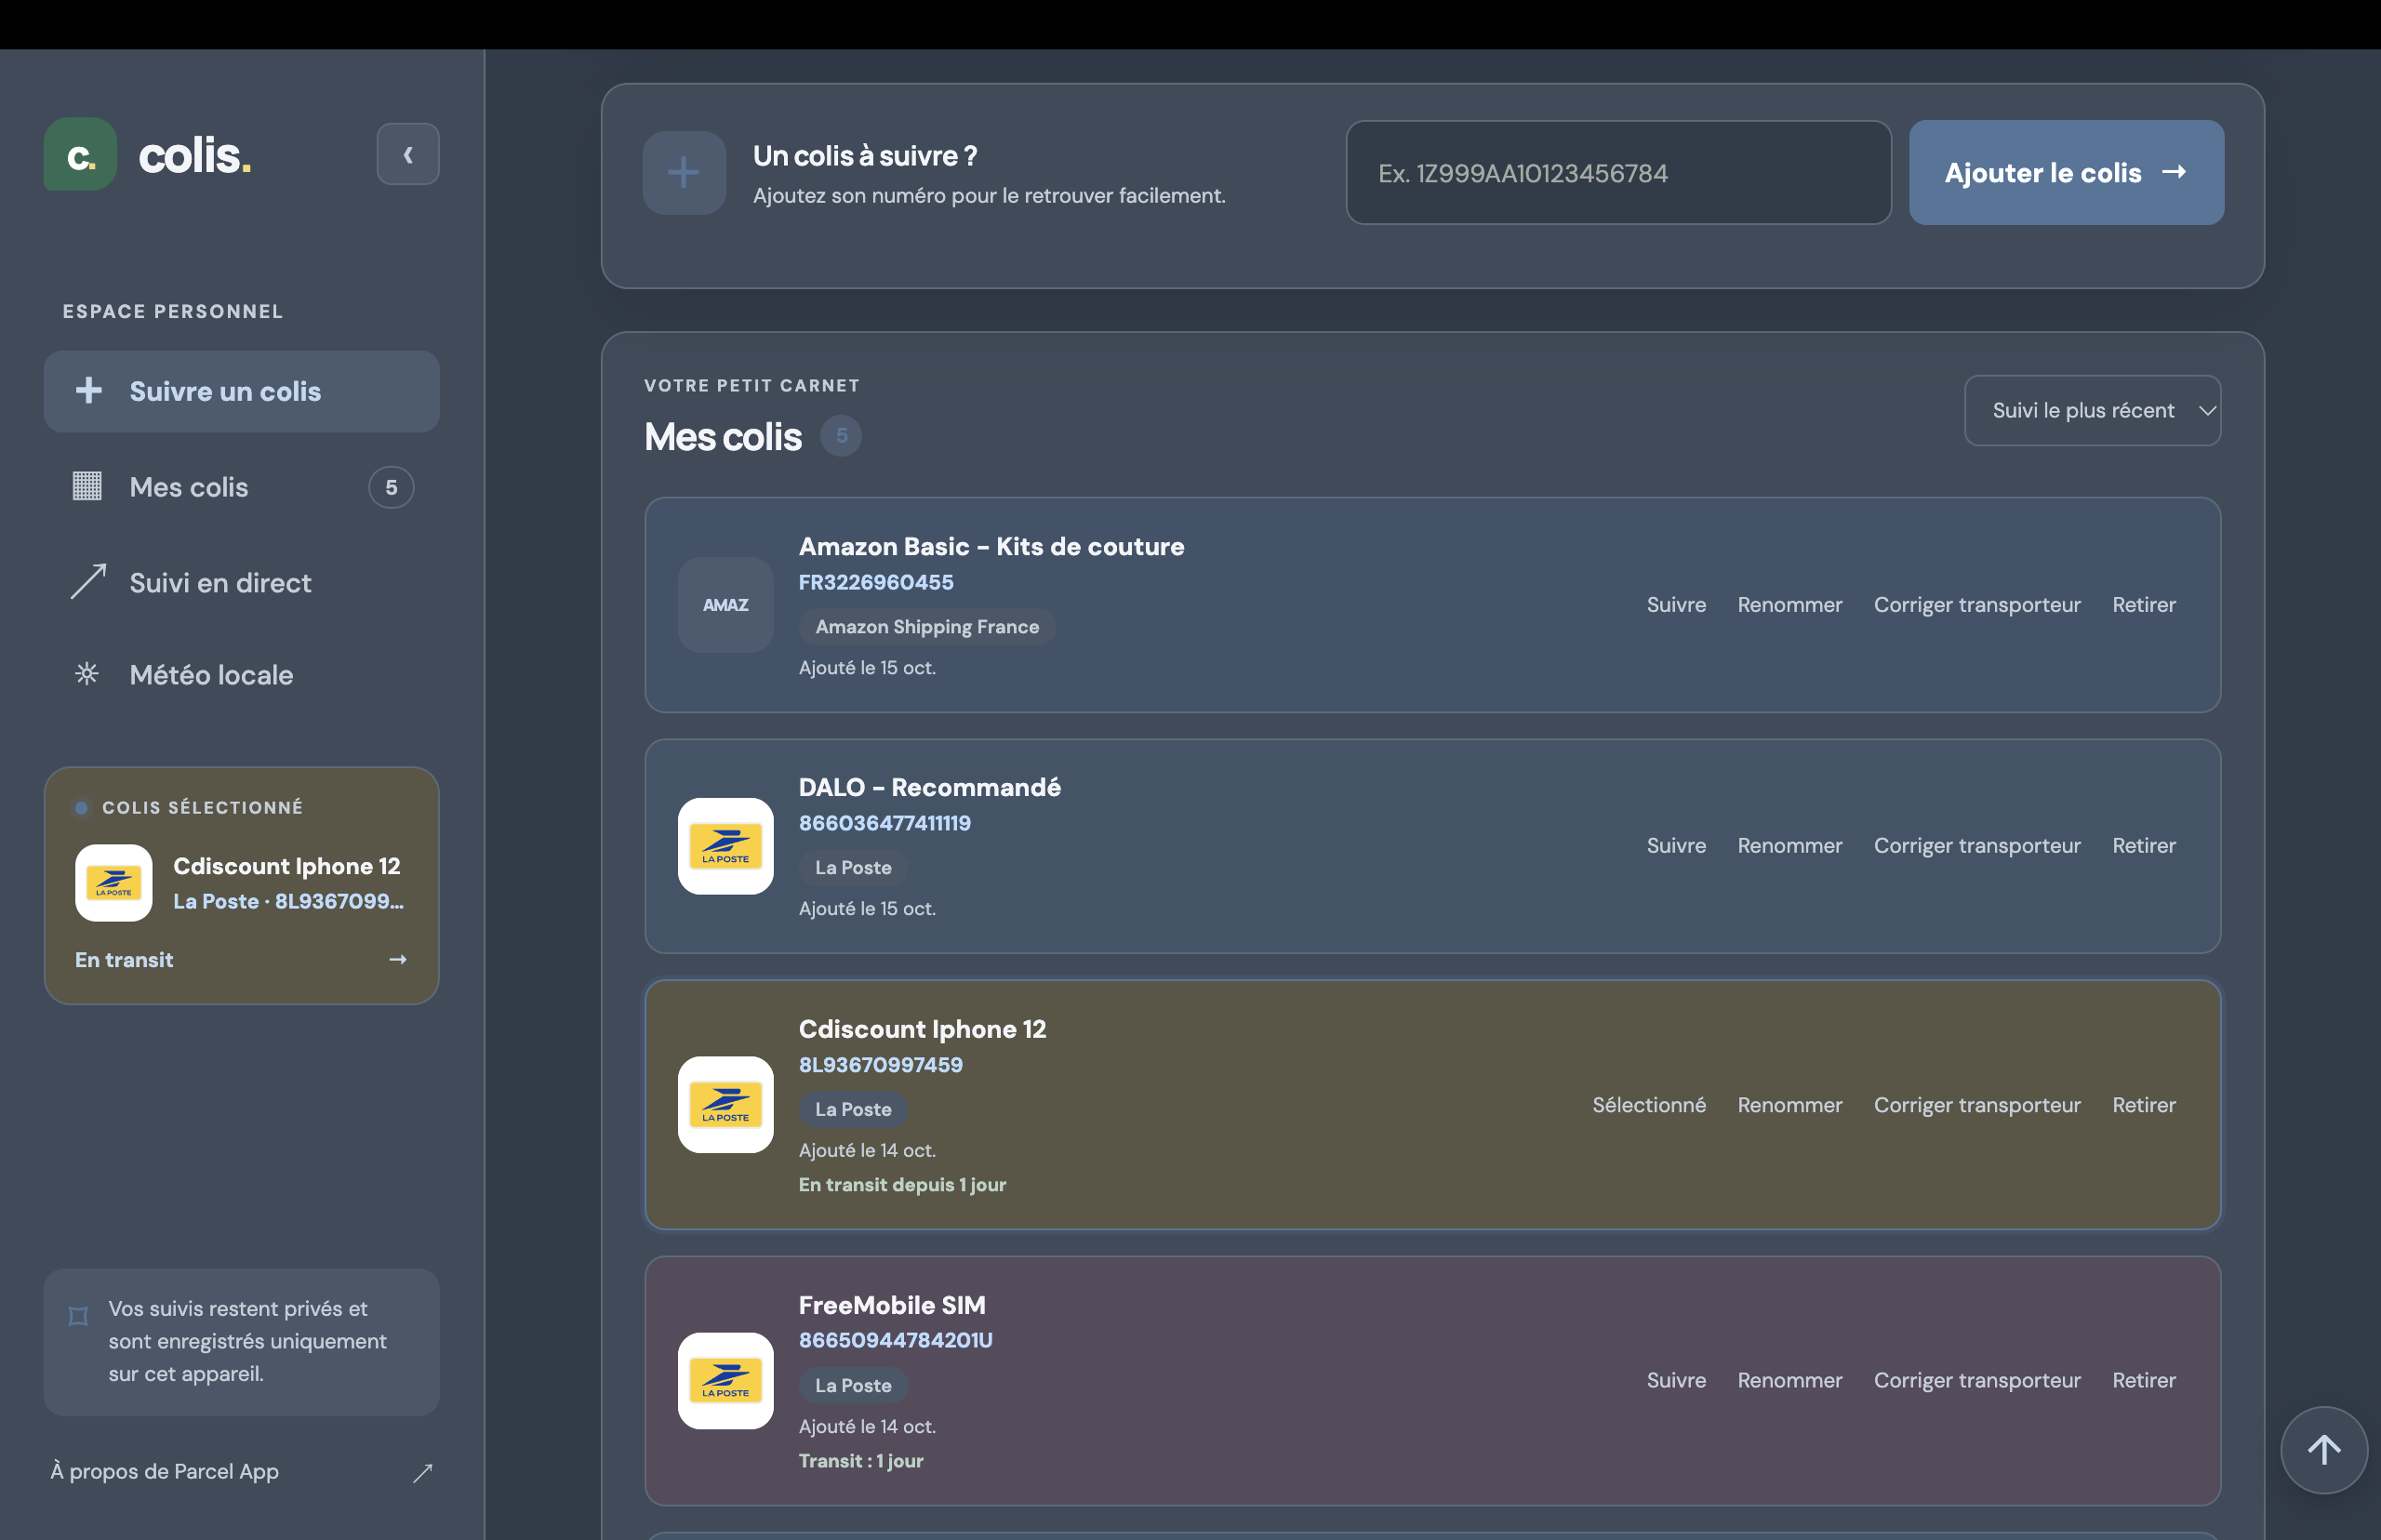This screenshot has width=2381, height=1540.
Task: Click Suivre on the Amazon Basic parcel
Action: point(1676,605)
